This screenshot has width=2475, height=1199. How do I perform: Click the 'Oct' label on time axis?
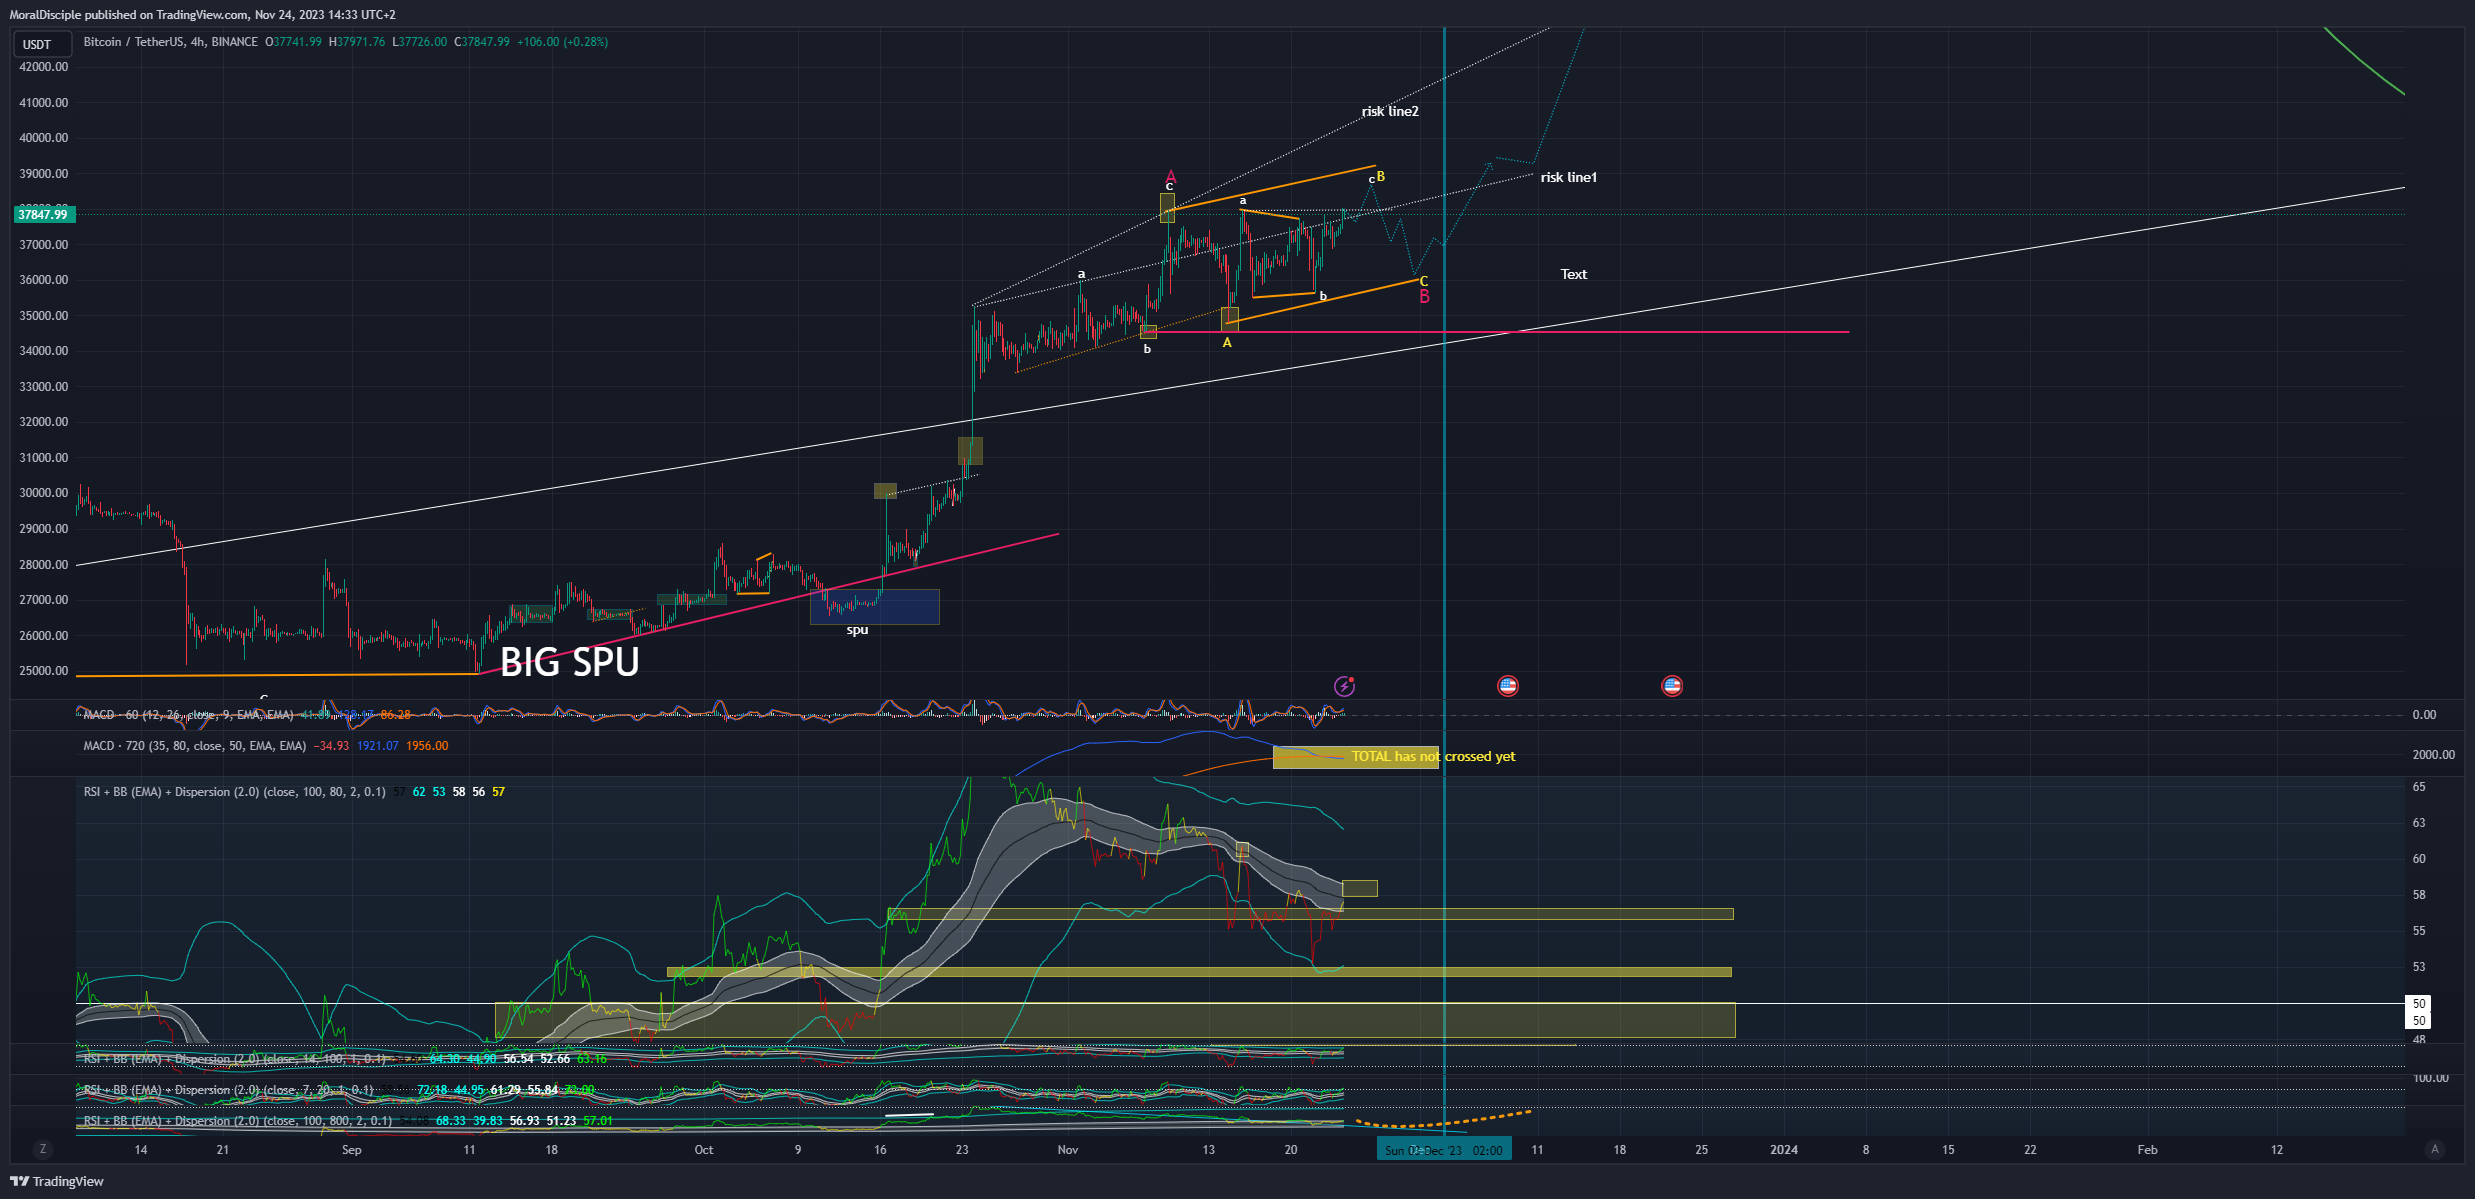pos(704,1150)
